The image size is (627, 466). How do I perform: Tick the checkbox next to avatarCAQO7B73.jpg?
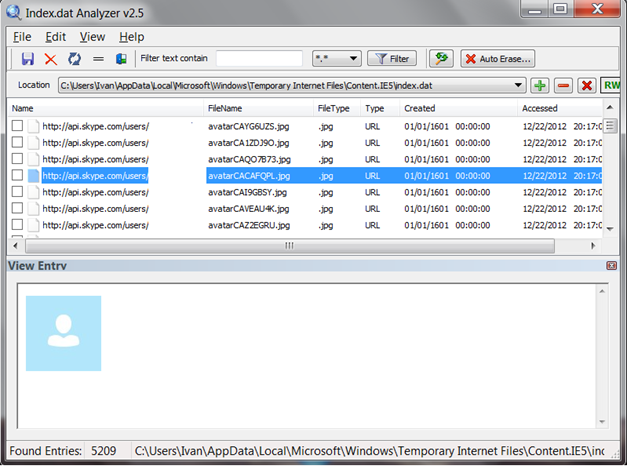click(x=17, y=159)
